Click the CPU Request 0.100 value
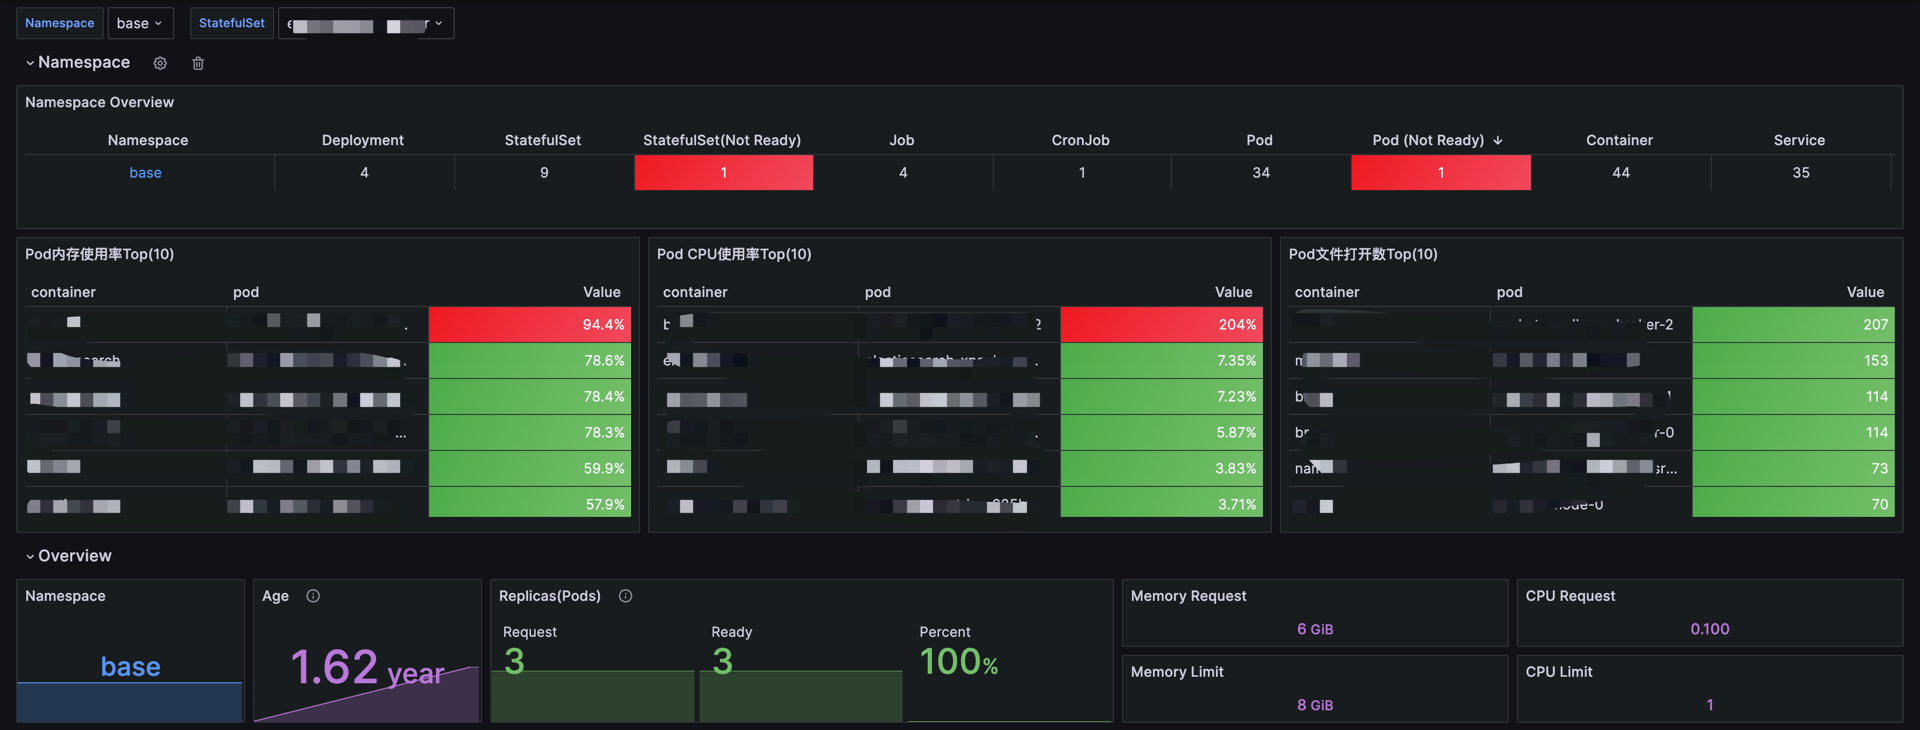 click(1710, 629)
